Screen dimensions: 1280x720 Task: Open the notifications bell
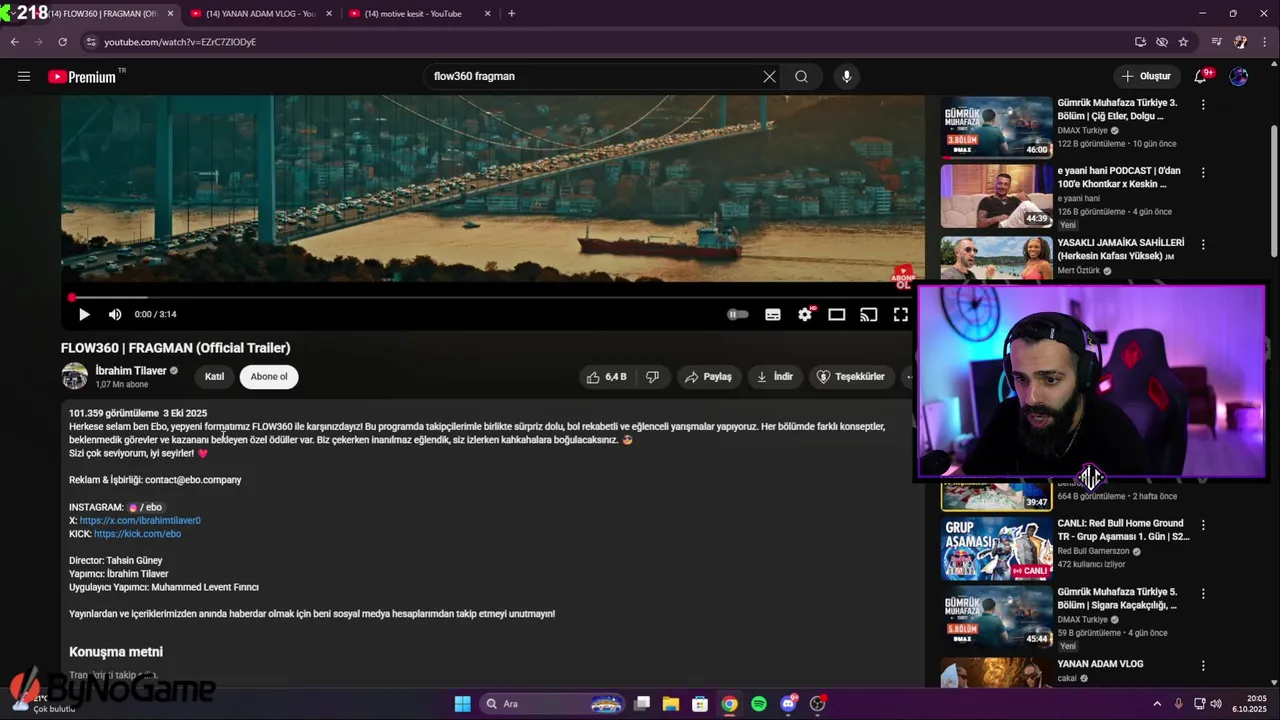pyautogui.click(x=1201, y=76)
